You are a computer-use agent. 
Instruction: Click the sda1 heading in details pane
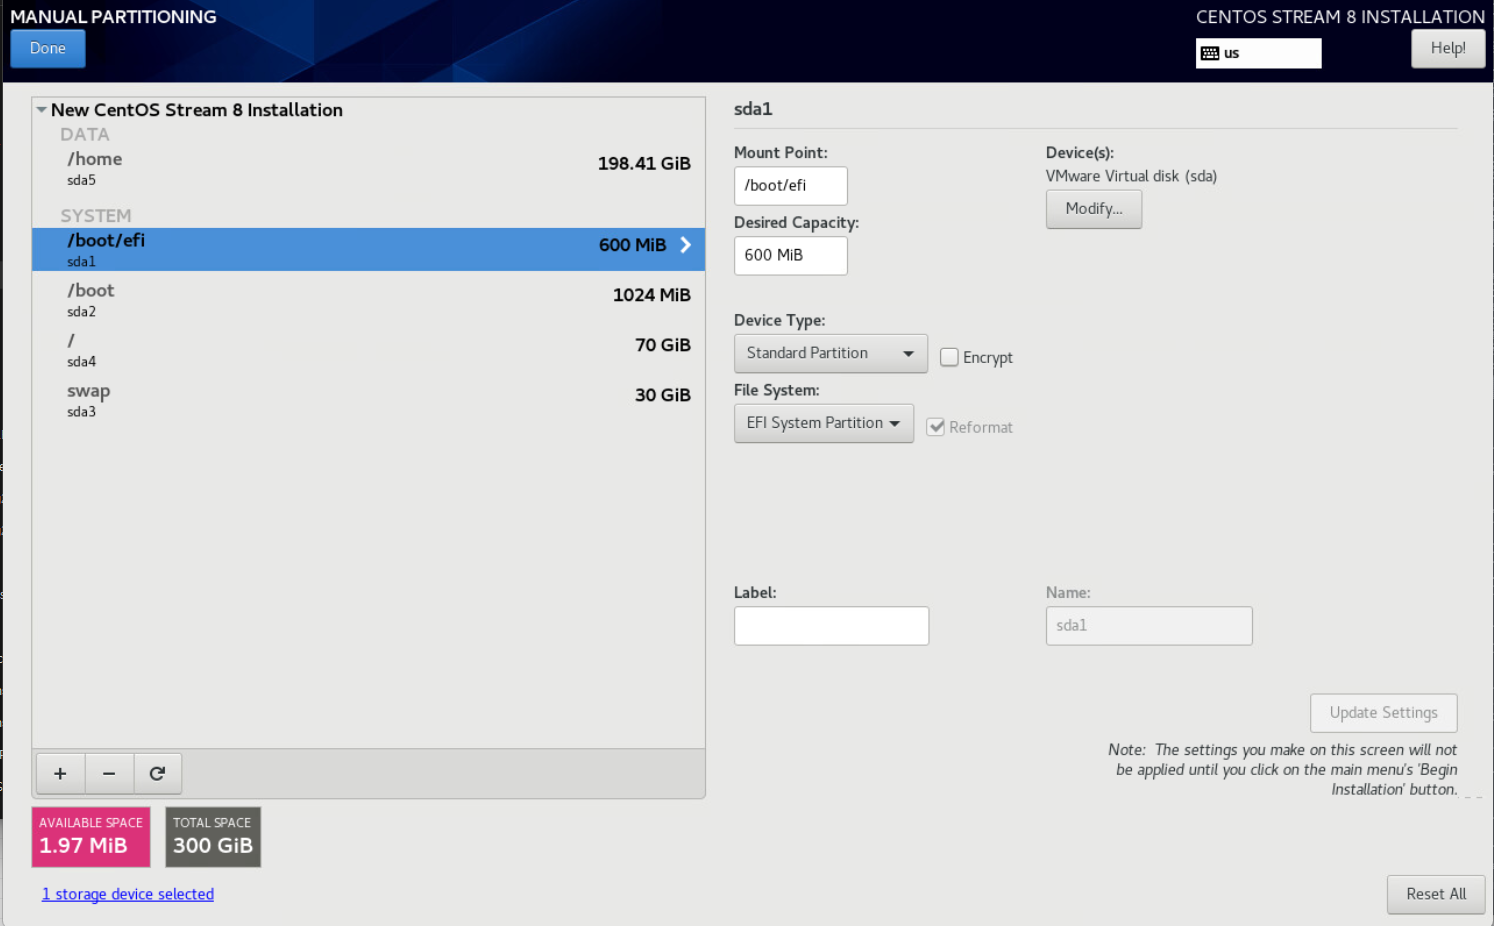[x=753, y=109]
